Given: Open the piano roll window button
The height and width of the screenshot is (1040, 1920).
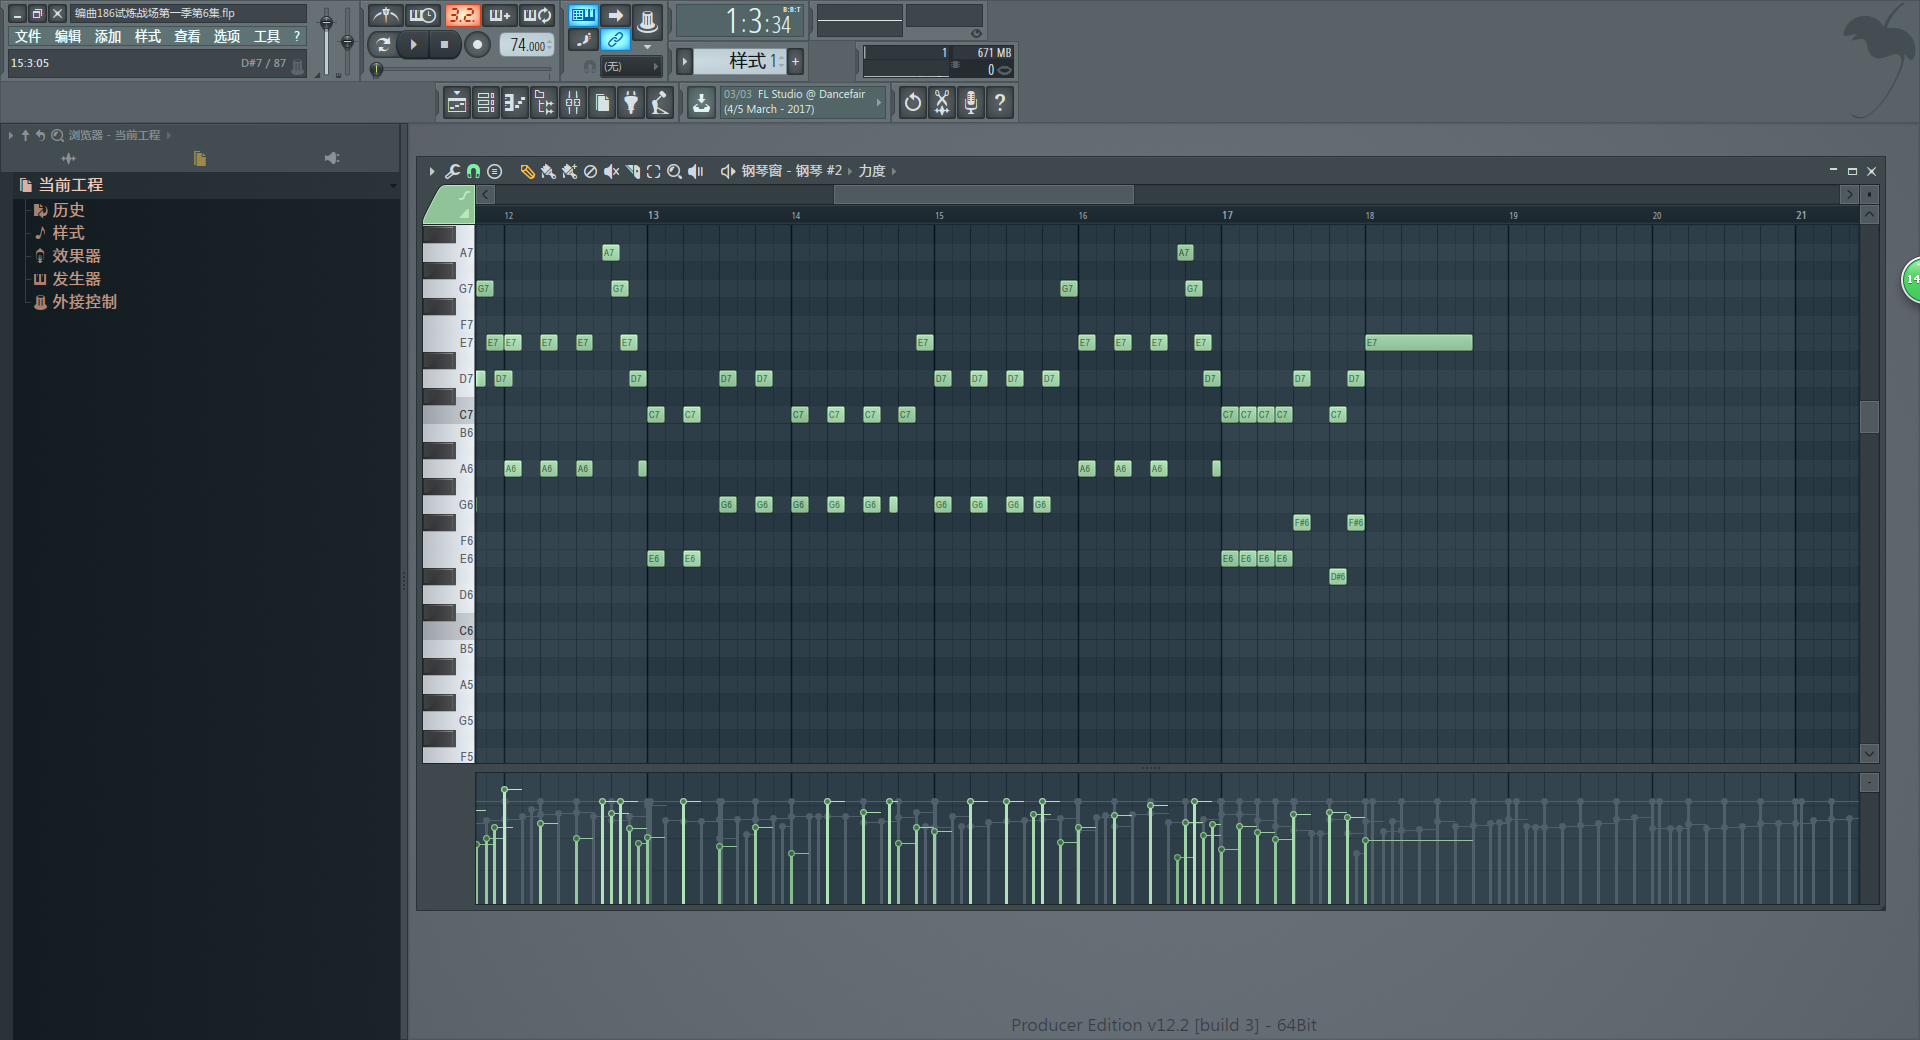Looking at the screenshot, I should (515, 103).
